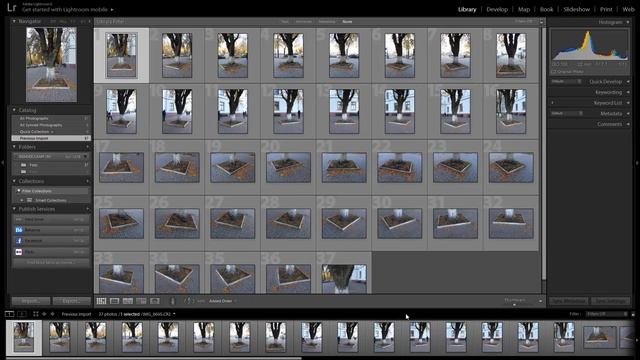The height and width of the screenshot is (360, 640).
Task: Click the Behance publish service icon
Action: [x=19, y=230]
